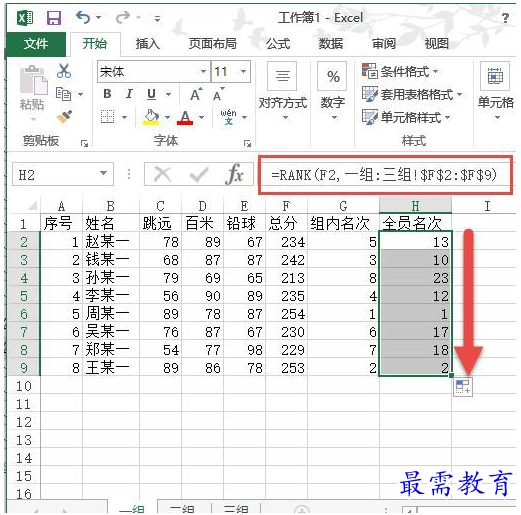Switch to the 数据 (Data) tab

click(331, 44)
